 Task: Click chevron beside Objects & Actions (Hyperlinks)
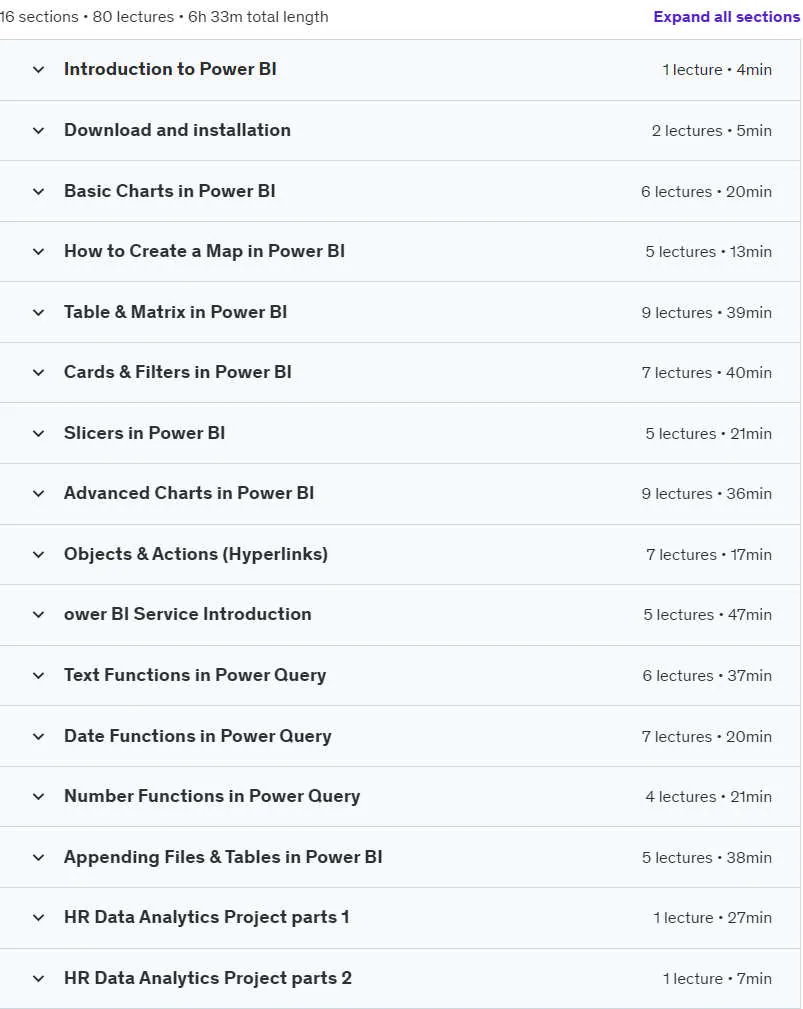tap(39, 555)
